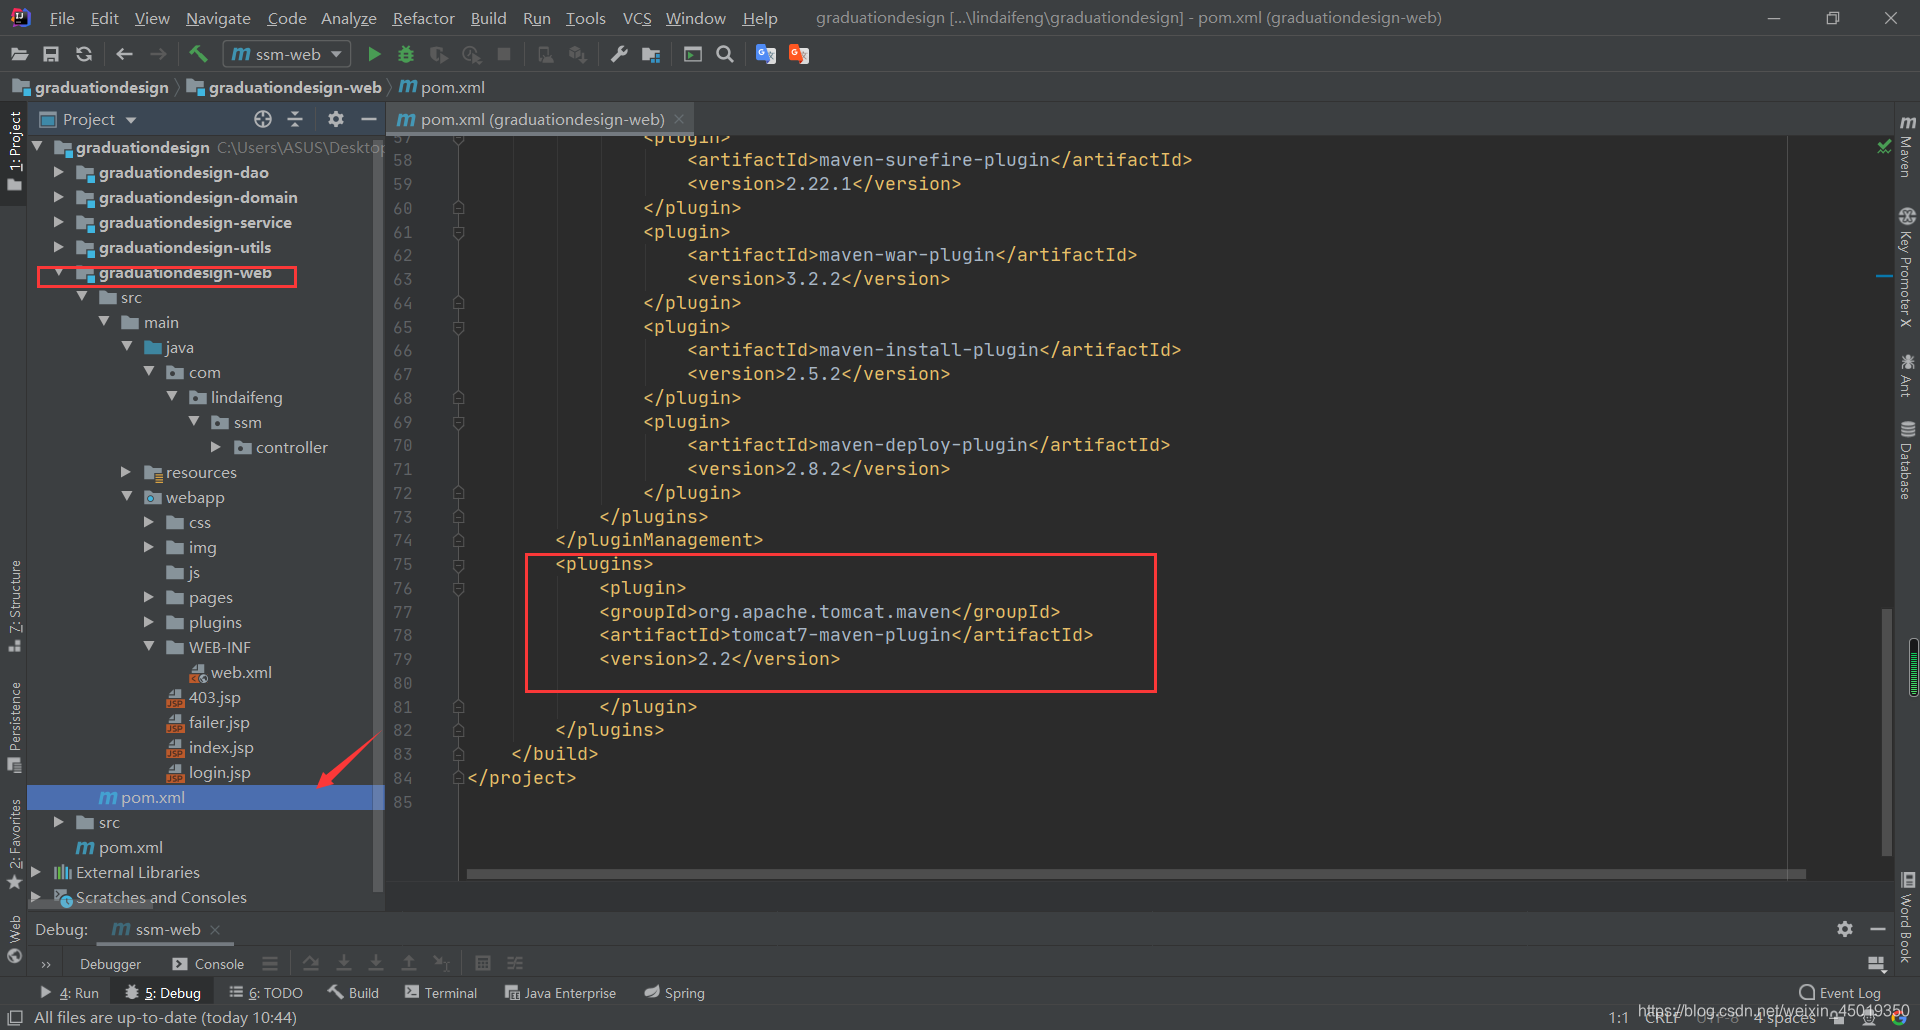Expand the graduationdesign-domain module
This screenshot has height=1030, width=1920.
coord(58,197)
